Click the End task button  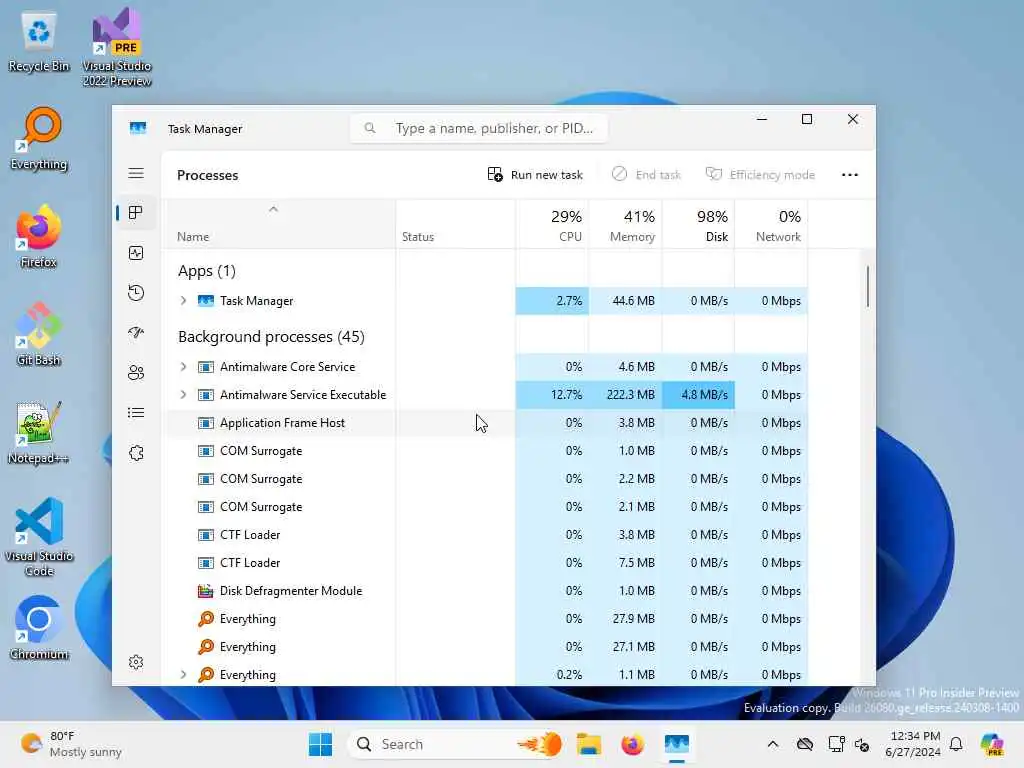click(646, 174)
